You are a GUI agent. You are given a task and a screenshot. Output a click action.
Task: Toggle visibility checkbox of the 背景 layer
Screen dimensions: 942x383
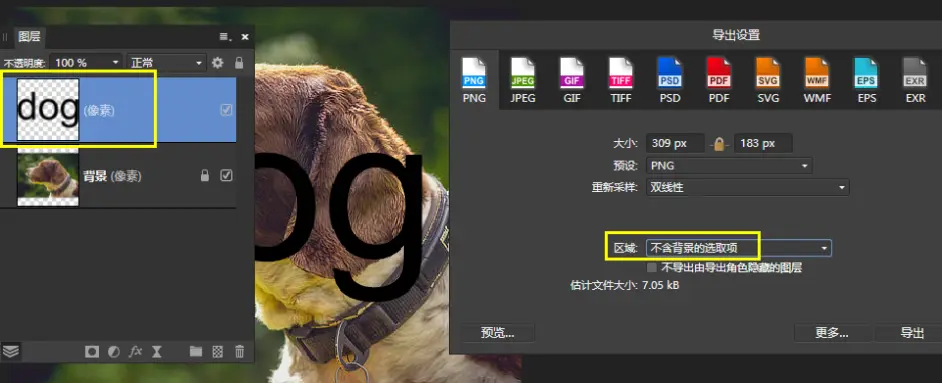click(x=226, y=176)
